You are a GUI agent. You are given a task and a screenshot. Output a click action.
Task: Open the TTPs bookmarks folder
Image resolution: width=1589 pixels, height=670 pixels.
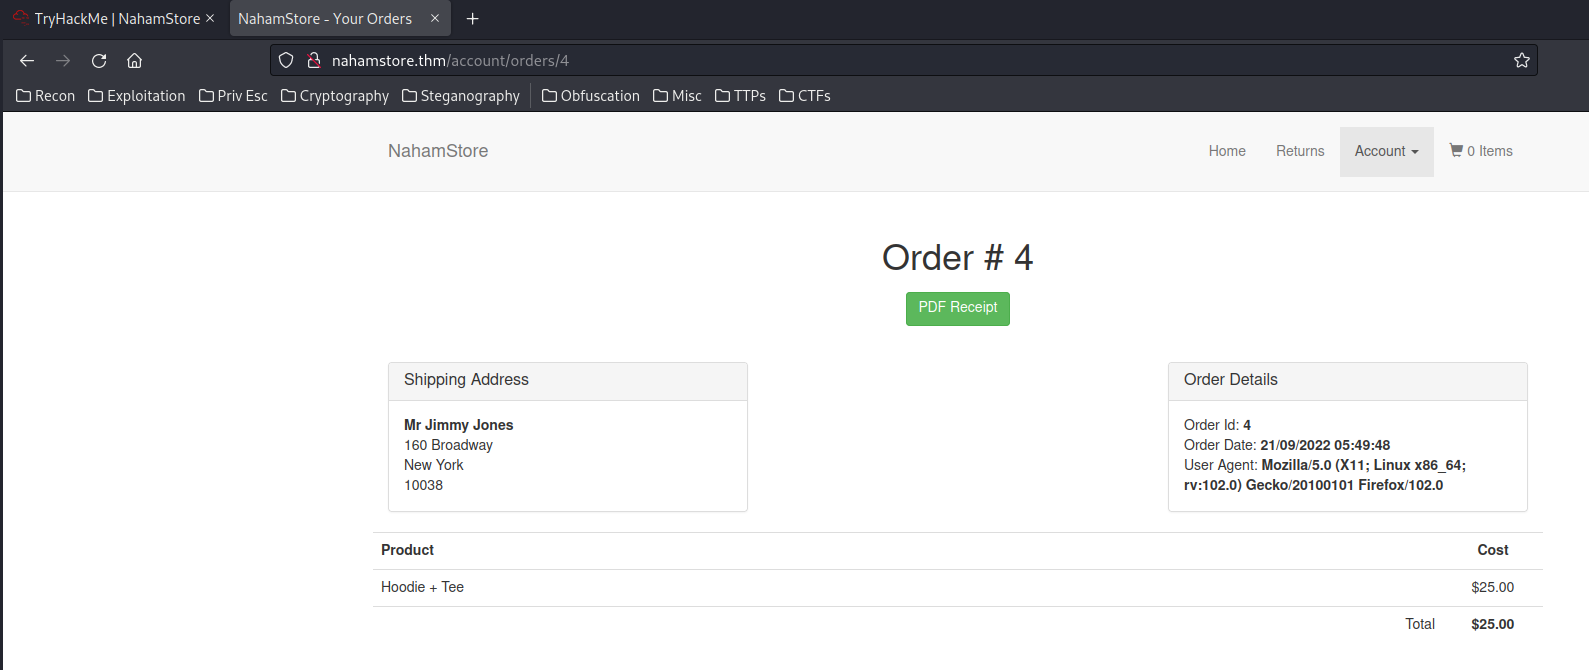tap(740, 96)
